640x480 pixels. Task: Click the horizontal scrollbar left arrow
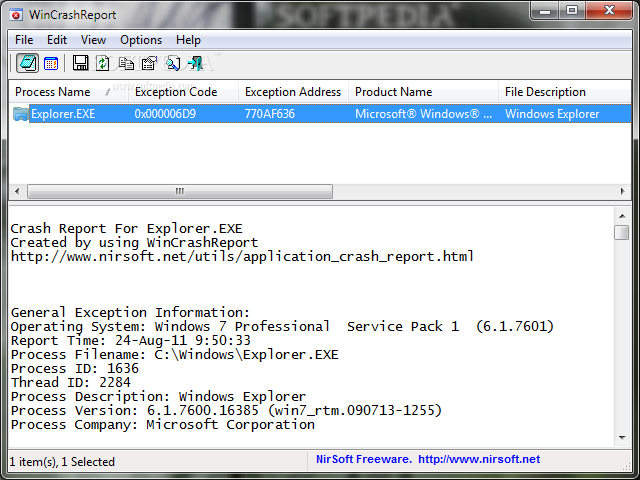coord(17,191)
